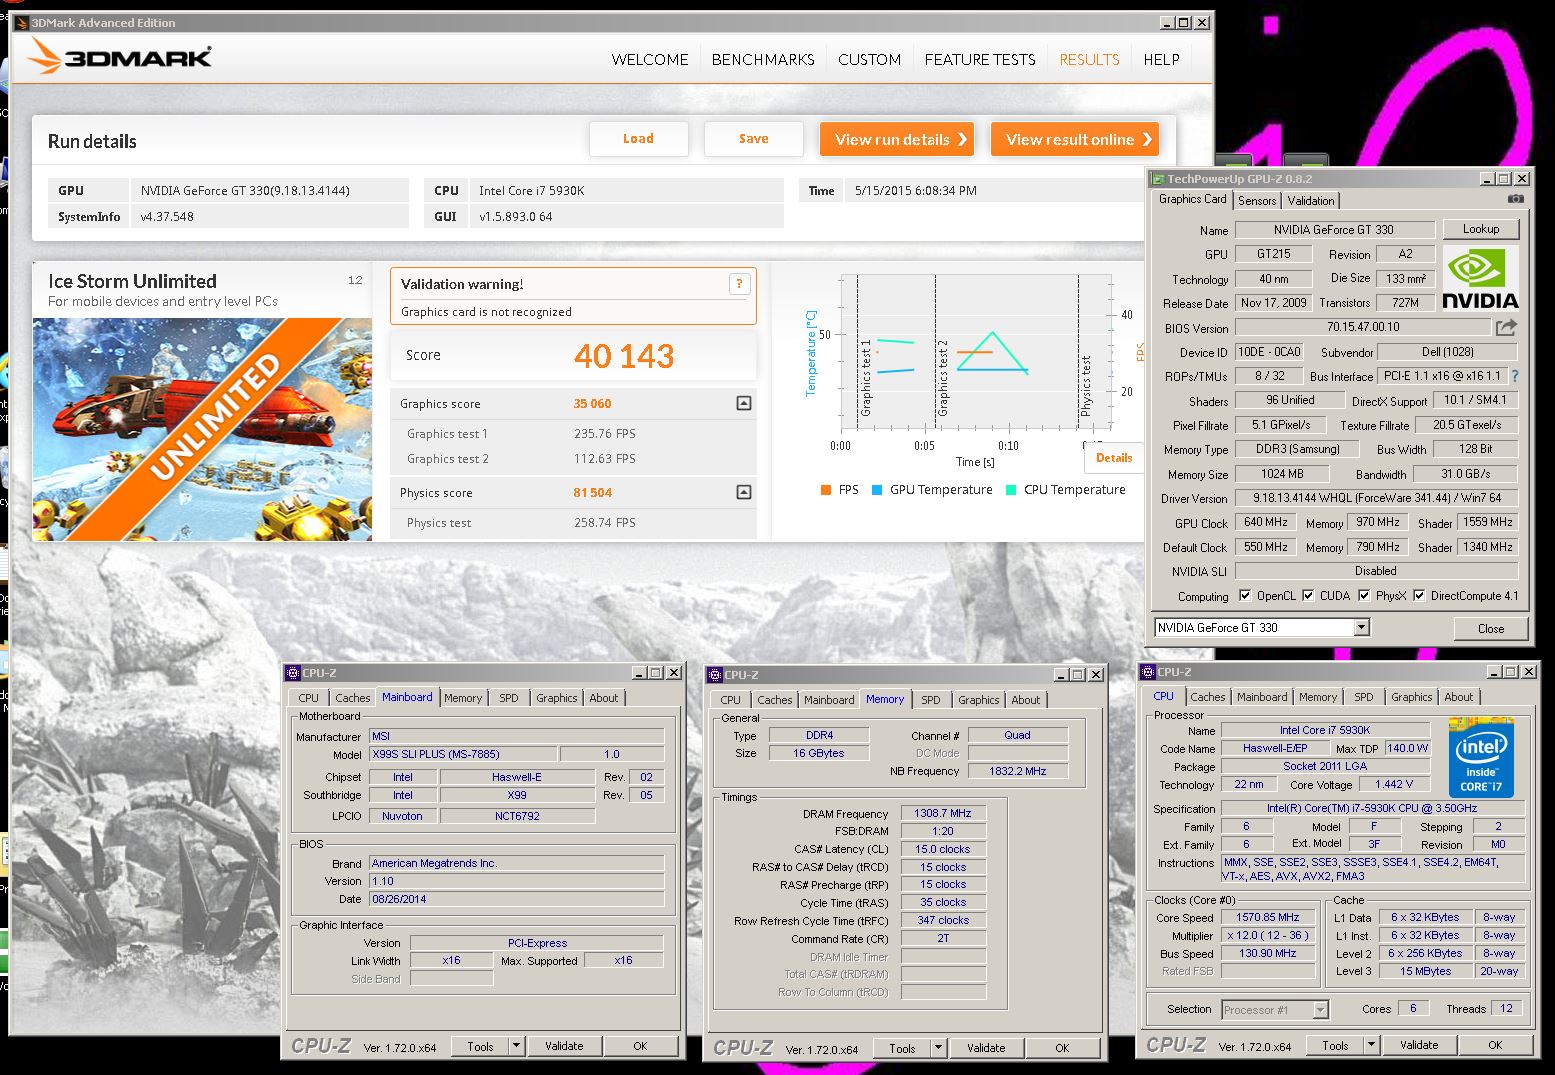Toggle the DirectCompute 4.1 checkbox

tap(1419, 595)
